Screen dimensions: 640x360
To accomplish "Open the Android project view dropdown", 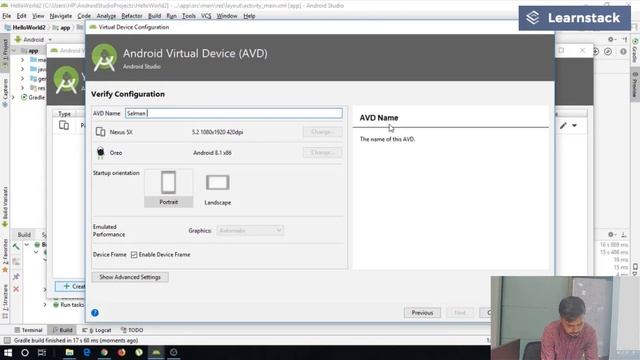I will tap(33, 40).
